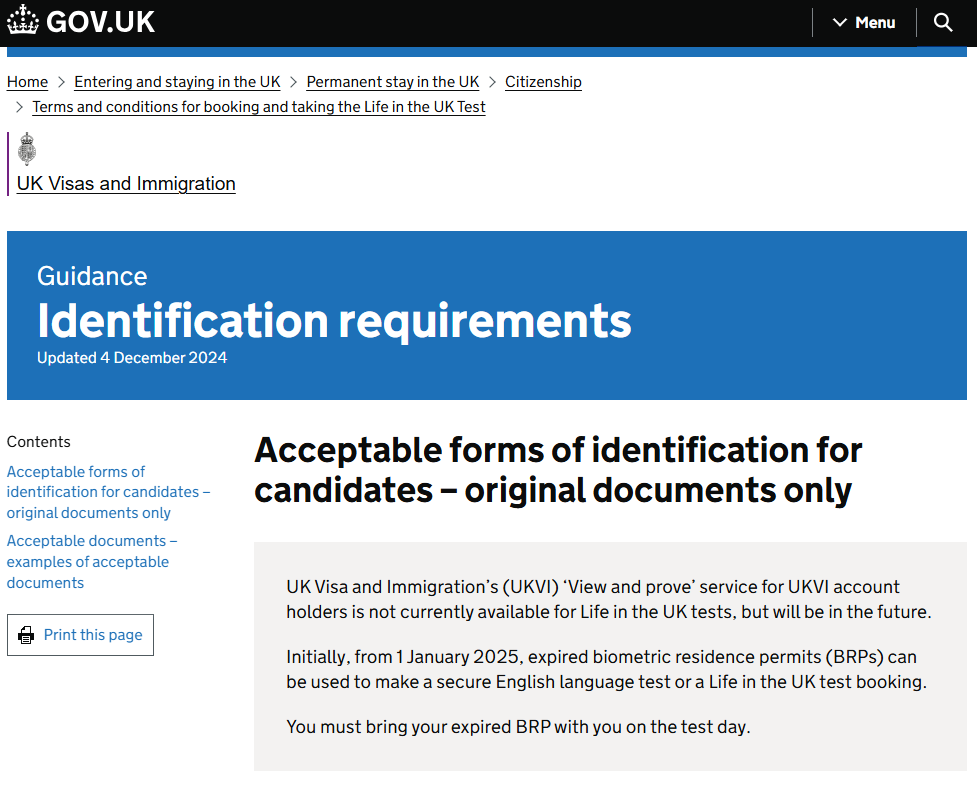
Task: Jump to Acceptable forms of identification section
Action: pyautogui.click(x=108, y=492)
